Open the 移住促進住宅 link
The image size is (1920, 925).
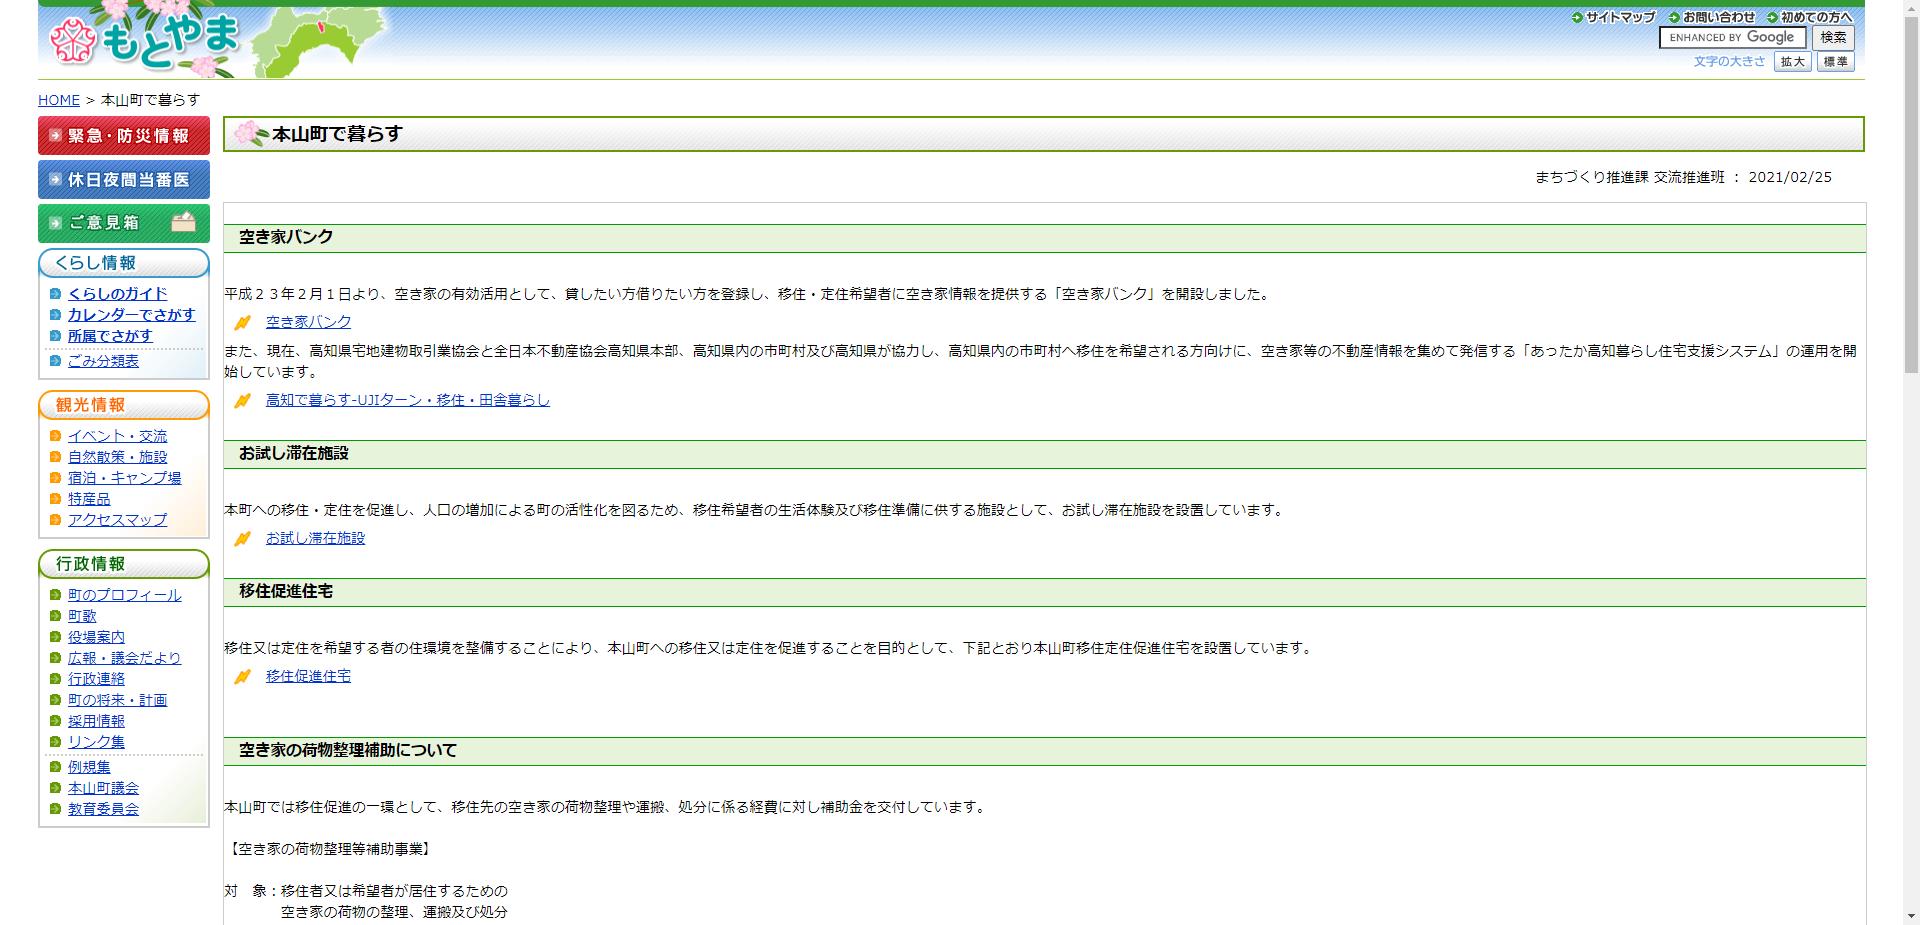click(x=308, y=676)
